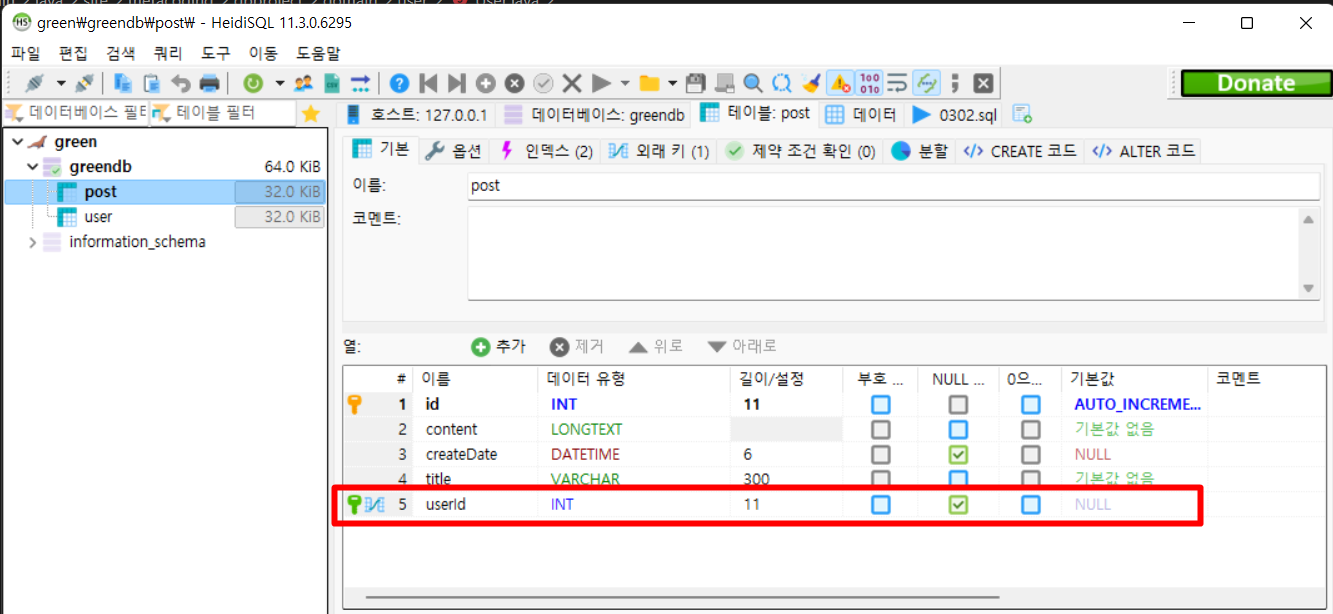Toggle the wrap long lines icon
Viewport: 1333px width, 614px height.
(x=897, y=83)
